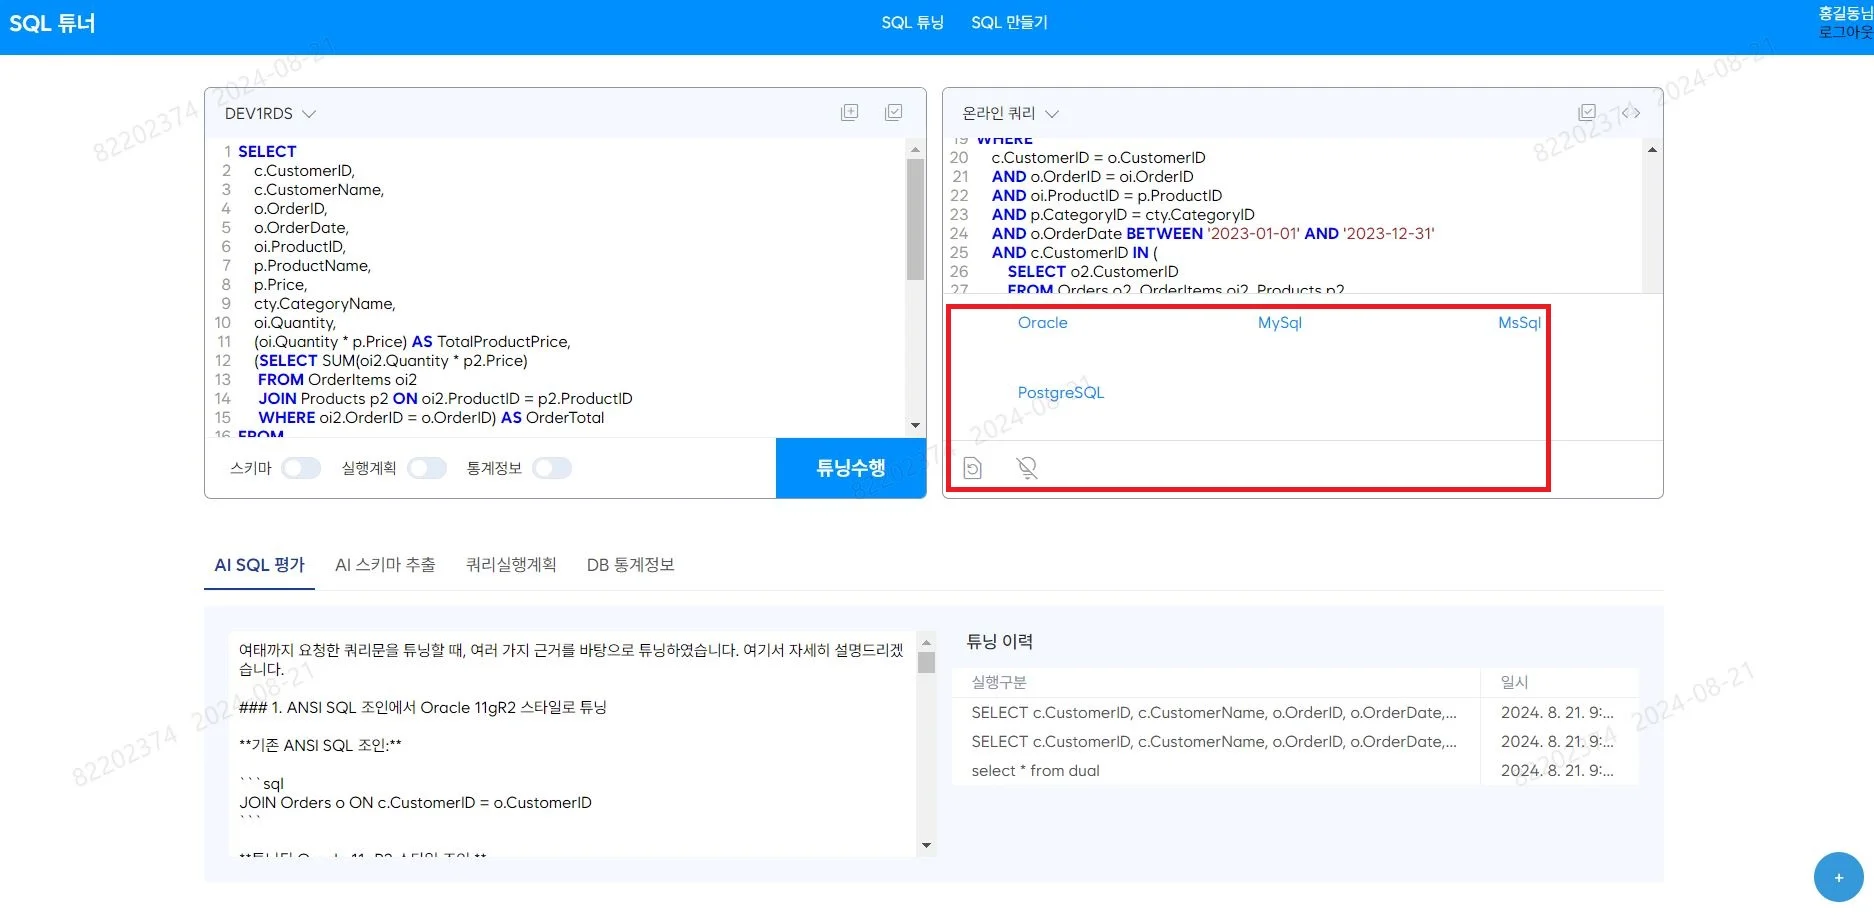Select the MySql conversion option
1874x920 pixels.
[1279, 322]
